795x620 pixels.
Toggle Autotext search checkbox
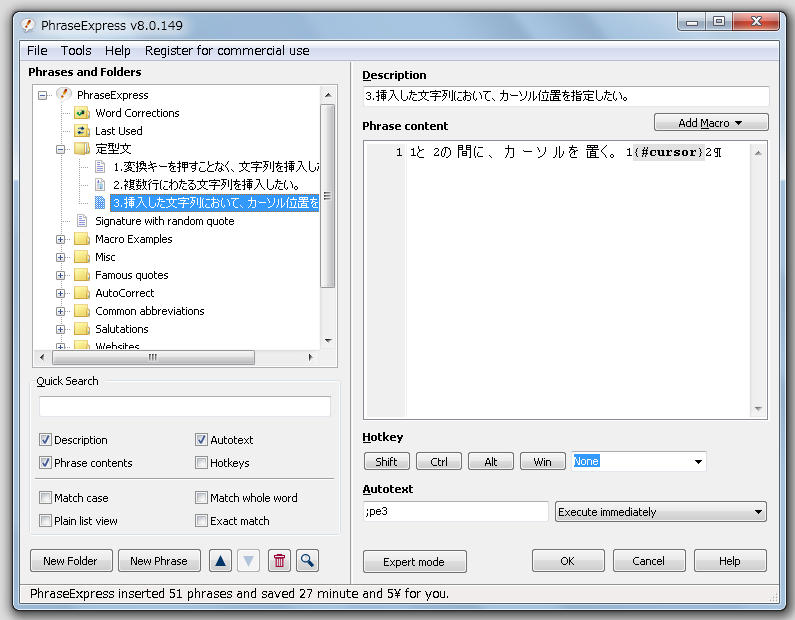pyautogui.click(x=201, y=440)
